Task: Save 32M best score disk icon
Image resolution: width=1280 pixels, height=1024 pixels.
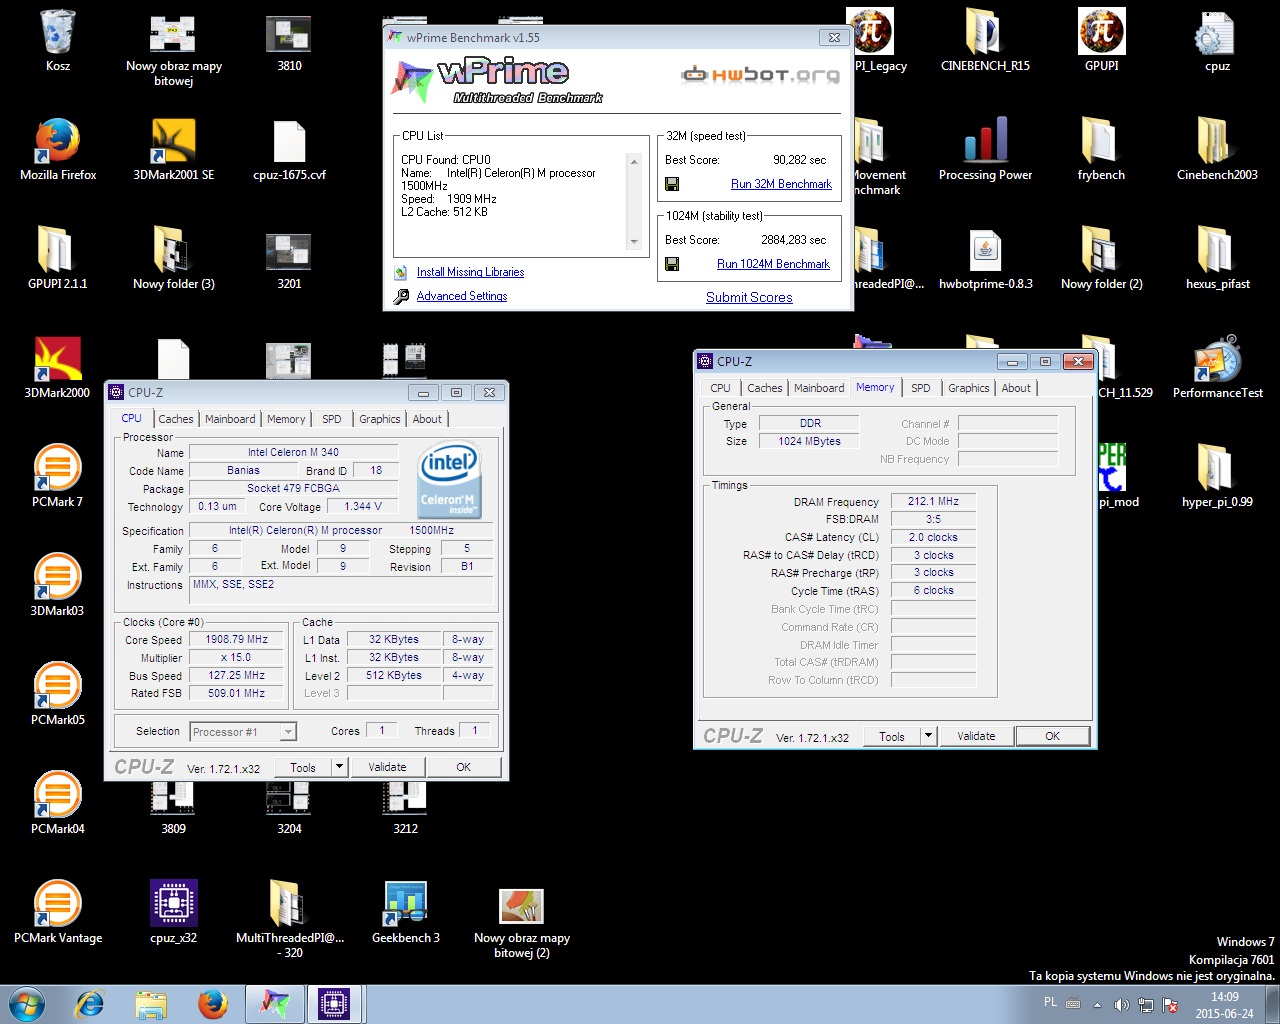Action: [672, 184]
